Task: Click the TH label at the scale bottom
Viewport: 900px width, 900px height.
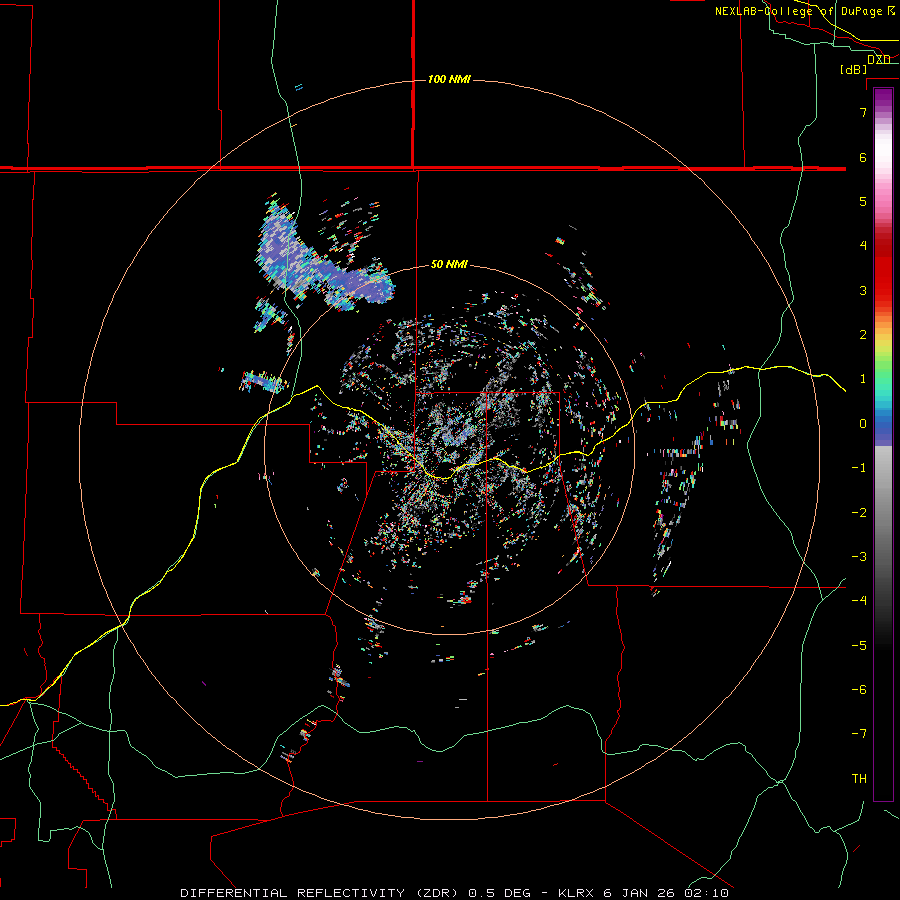Action: (859, 778)
